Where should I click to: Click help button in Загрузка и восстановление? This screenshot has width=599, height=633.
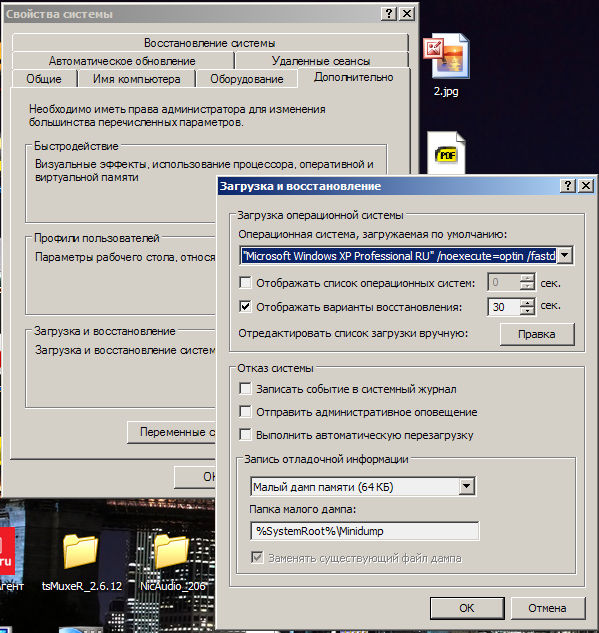point(568,186)
